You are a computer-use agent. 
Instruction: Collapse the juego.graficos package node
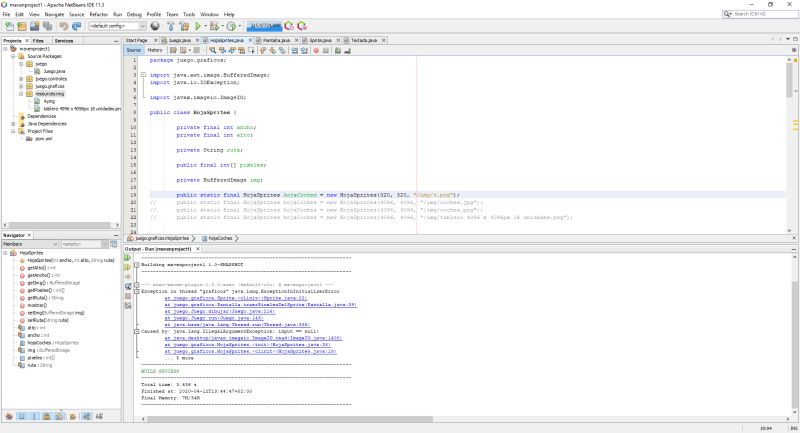pos(21,86)
